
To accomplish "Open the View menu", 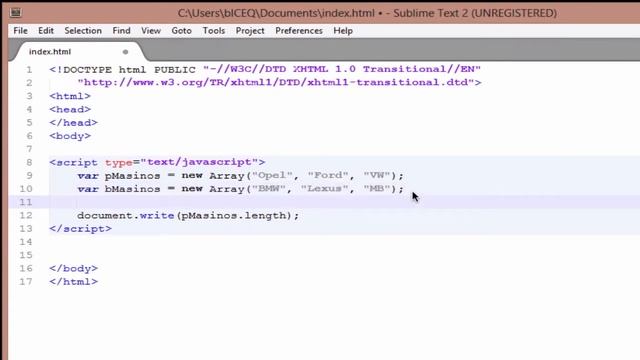I will 151,31.
